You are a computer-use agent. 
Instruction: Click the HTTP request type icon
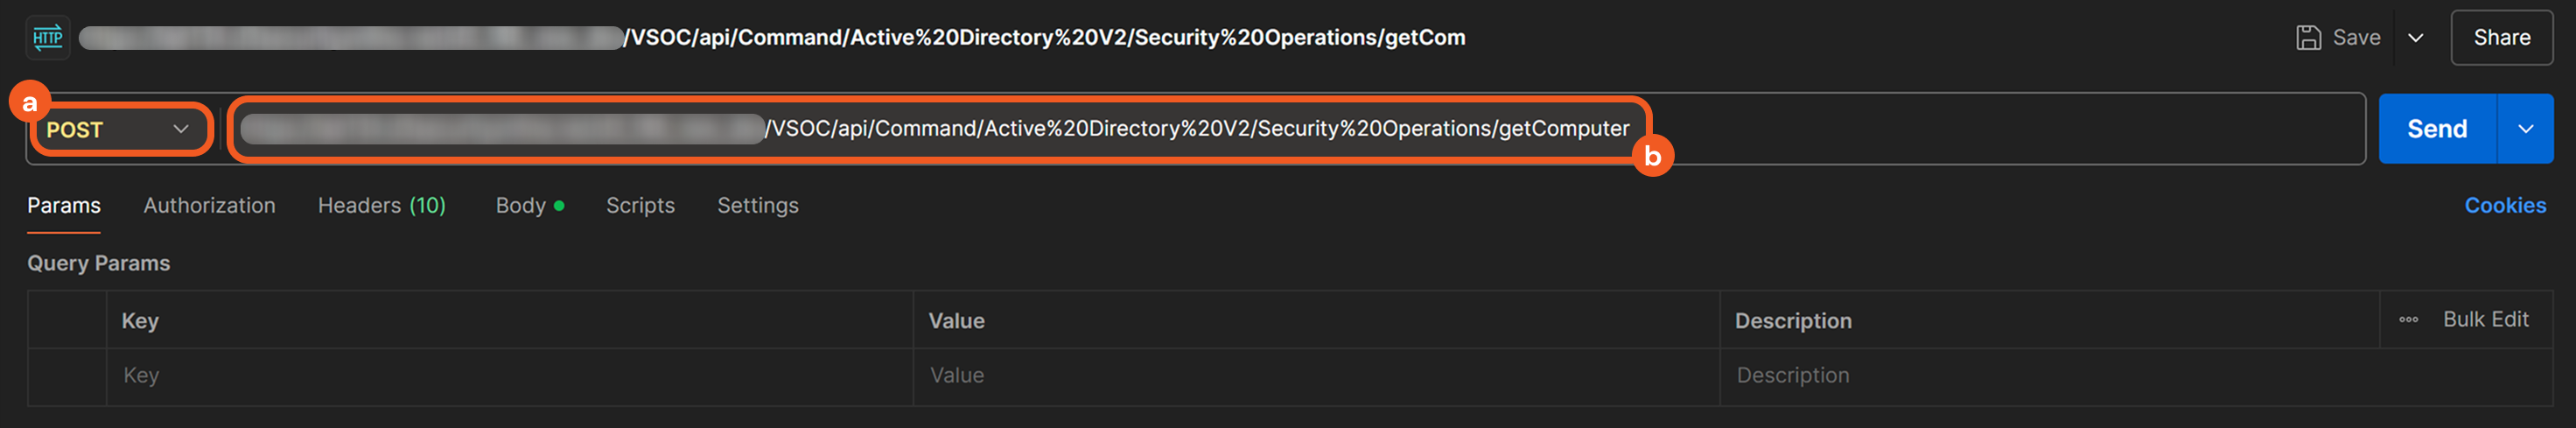(x=47, y=38)
